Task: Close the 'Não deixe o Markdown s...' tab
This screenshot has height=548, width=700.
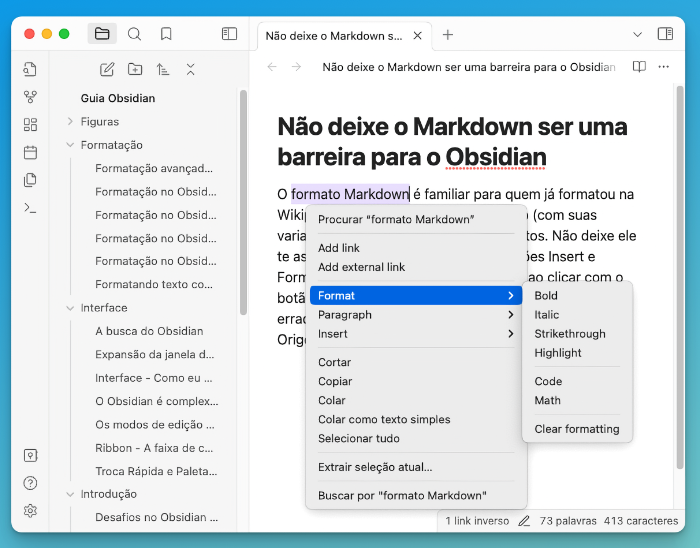Action: coord(417,36)
